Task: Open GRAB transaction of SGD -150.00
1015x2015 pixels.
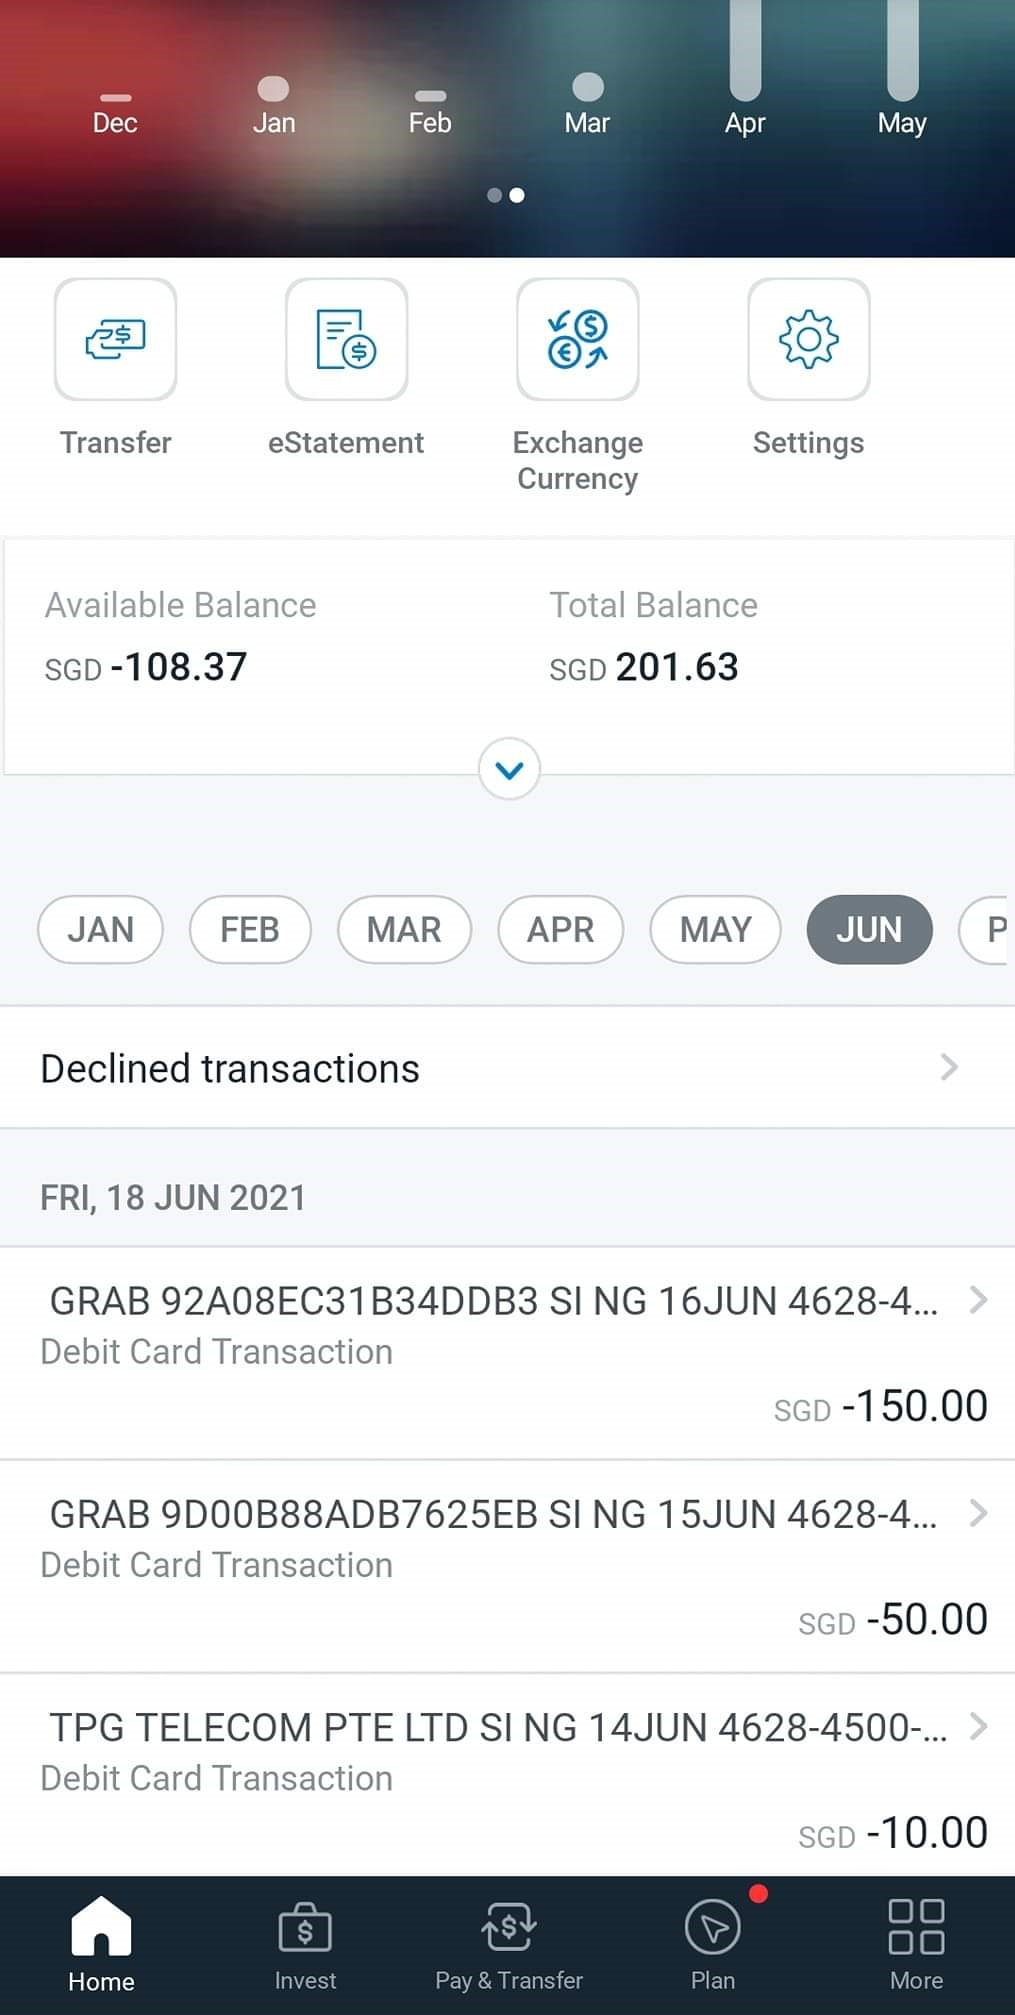Action: 507,1353
